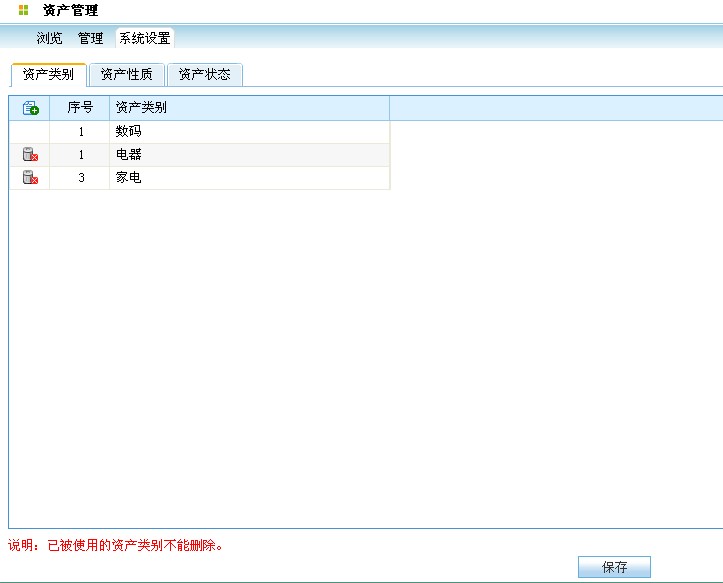Viewport: 723px width, 583px height.
Task: Switch to the 资产类别 tab
Action: pos(48,75)
